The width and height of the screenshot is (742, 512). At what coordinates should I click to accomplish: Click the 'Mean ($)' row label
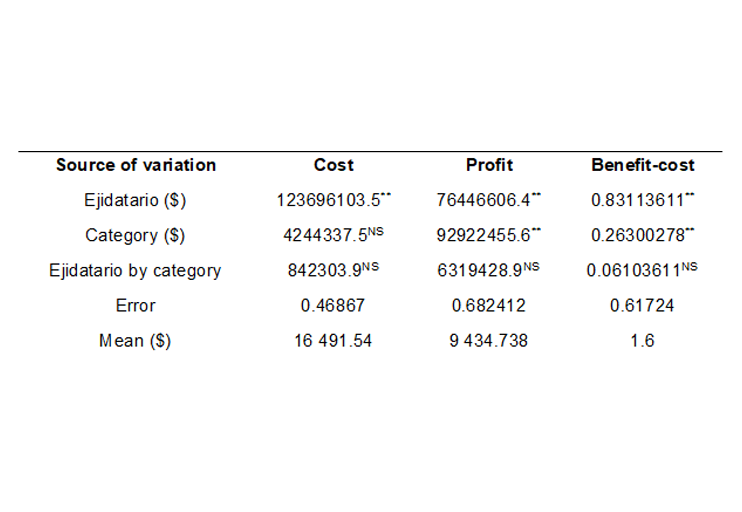pyautogui.click(x=135, y=340)
